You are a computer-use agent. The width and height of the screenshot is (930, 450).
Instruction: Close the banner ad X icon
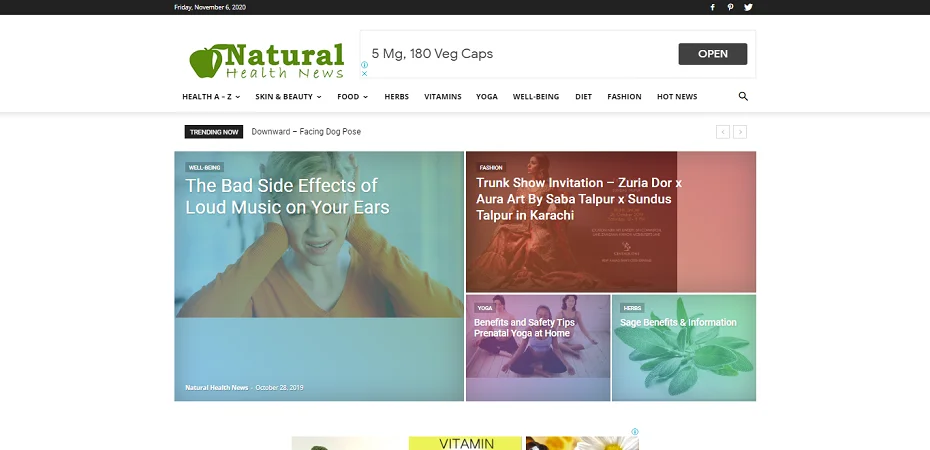[365, 74]
